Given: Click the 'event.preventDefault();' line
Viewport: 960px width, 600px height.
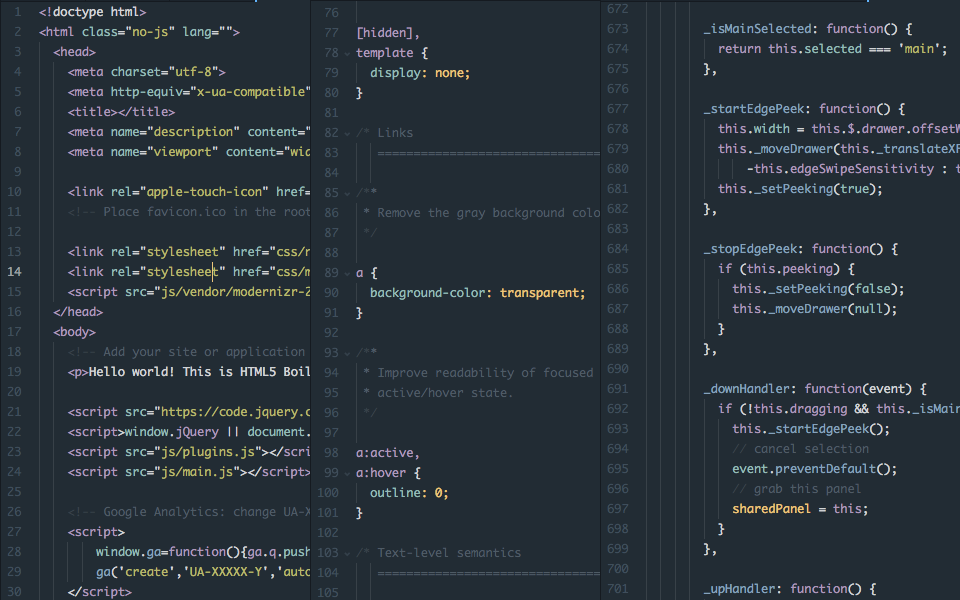Looking at the screenshot, I should click(x=815, y=469).
